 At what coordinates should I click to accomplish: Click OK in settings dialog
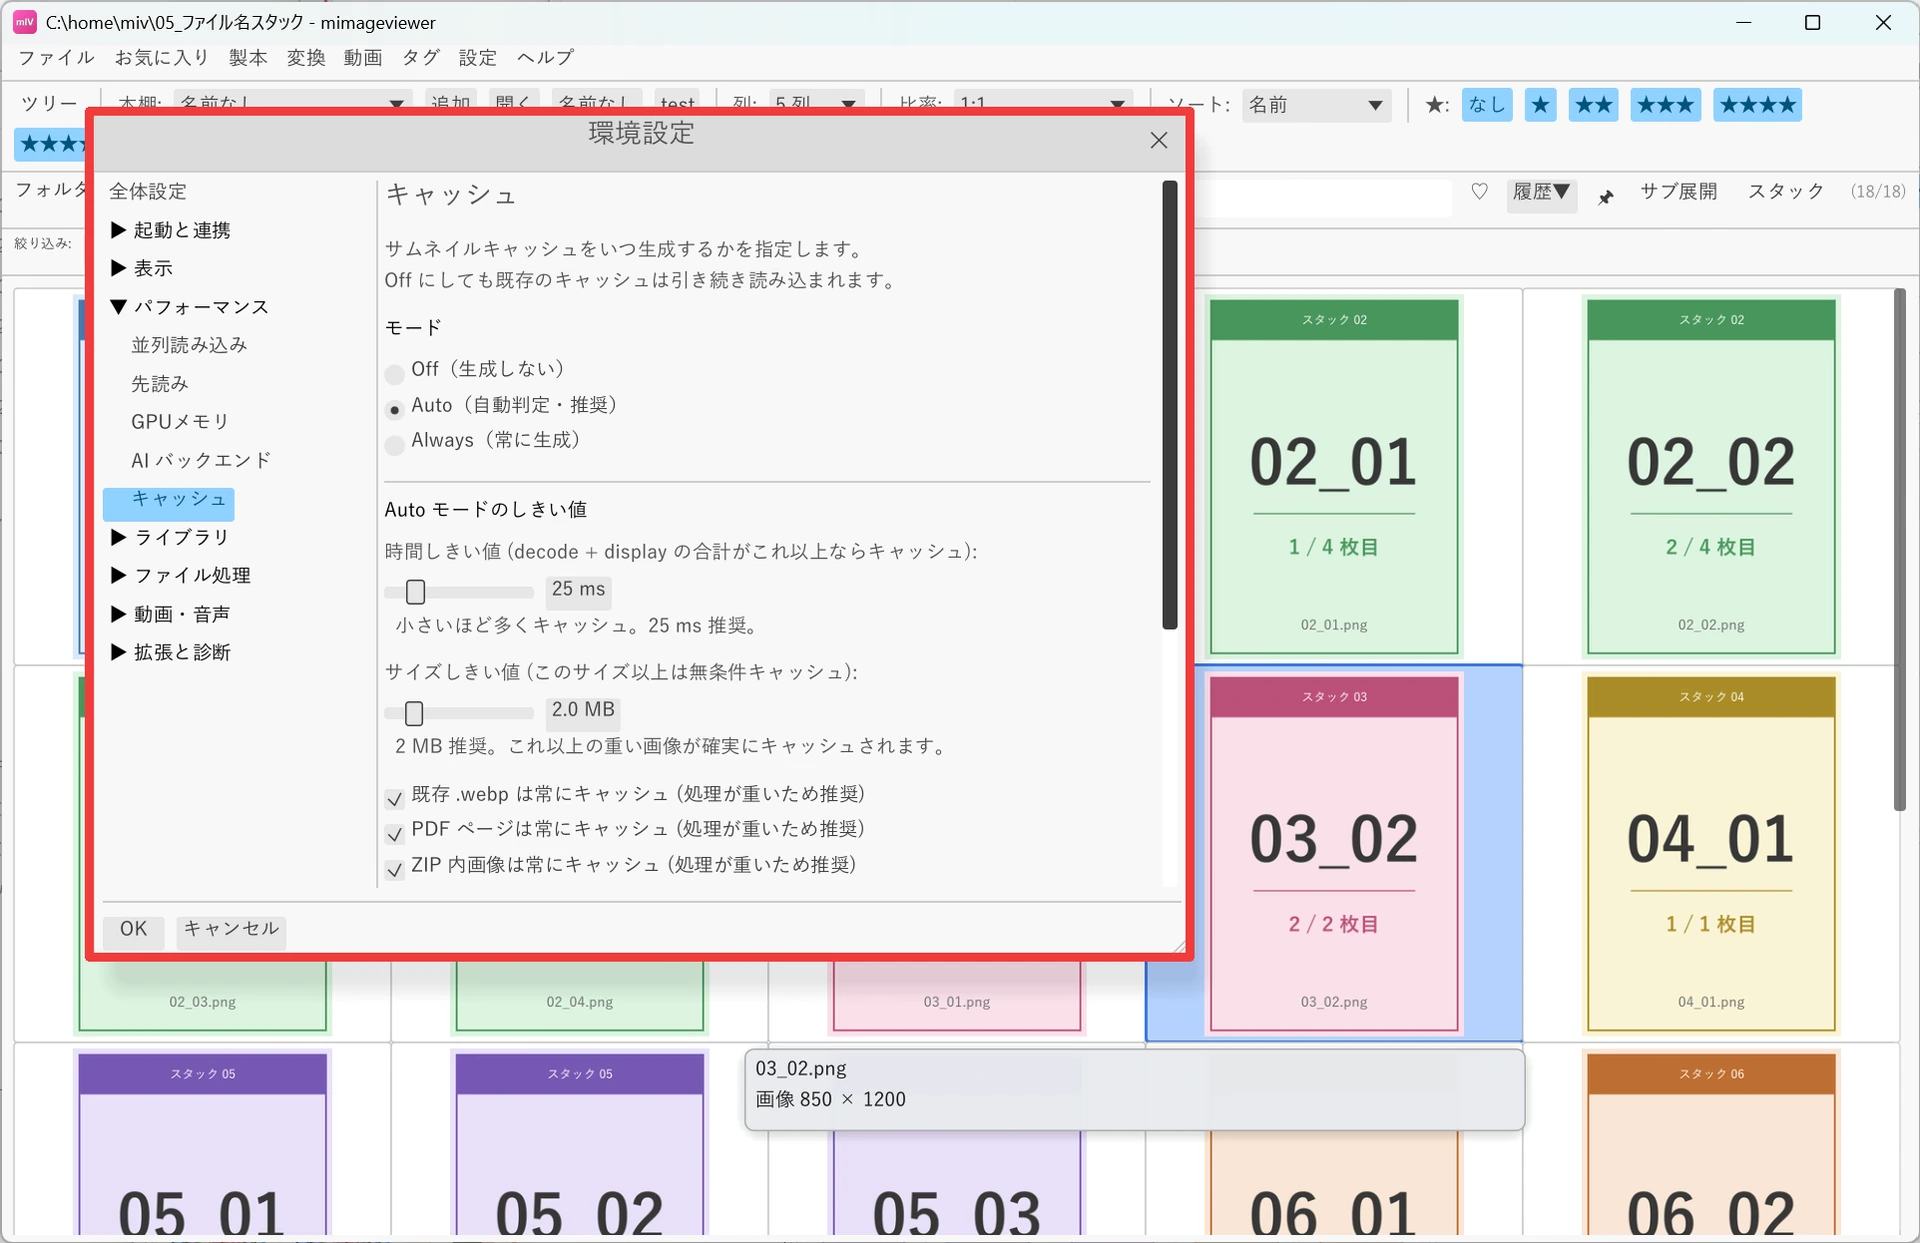(133, 930)
